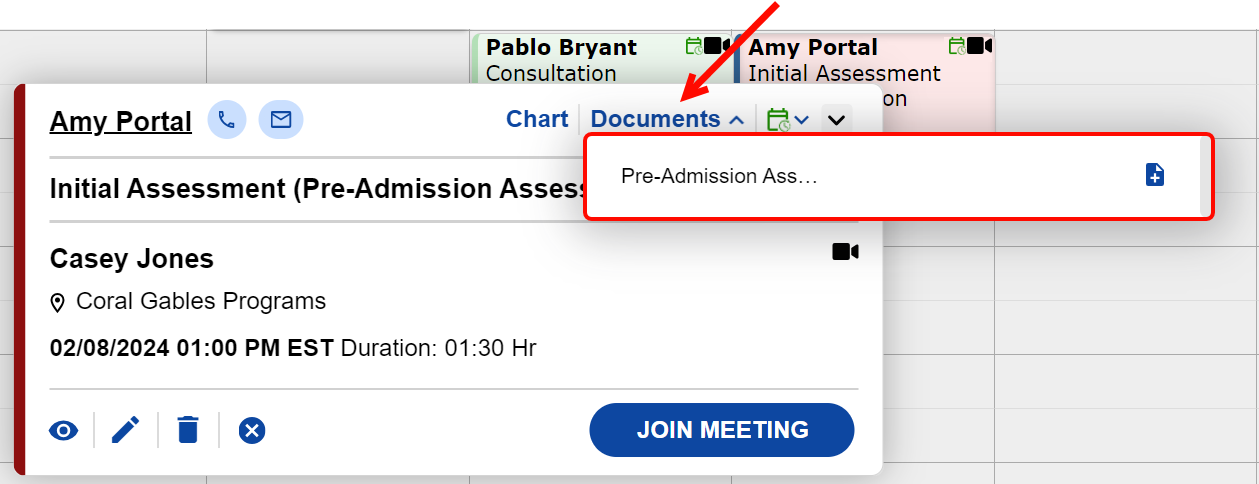The width and height of the screenshot is (1259, 484).
Task: Expand the black chevron in popup header
Action: coord(837,119)
